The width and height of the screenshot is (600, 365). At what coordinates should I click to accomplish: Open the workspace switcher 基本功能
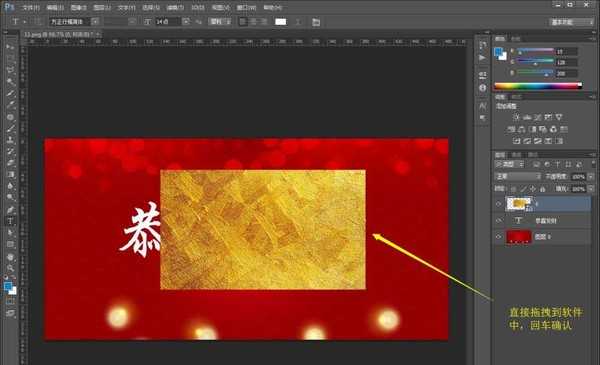coord(572,22)
